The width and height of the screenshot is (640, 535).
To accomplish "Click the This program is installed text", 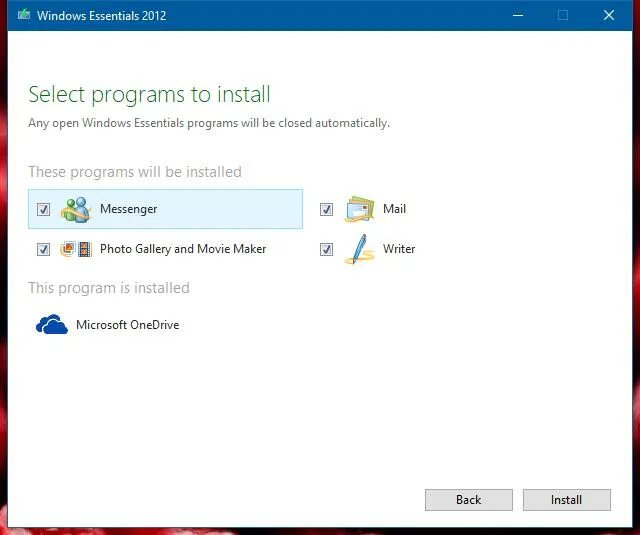I will (x=109, y=288).
